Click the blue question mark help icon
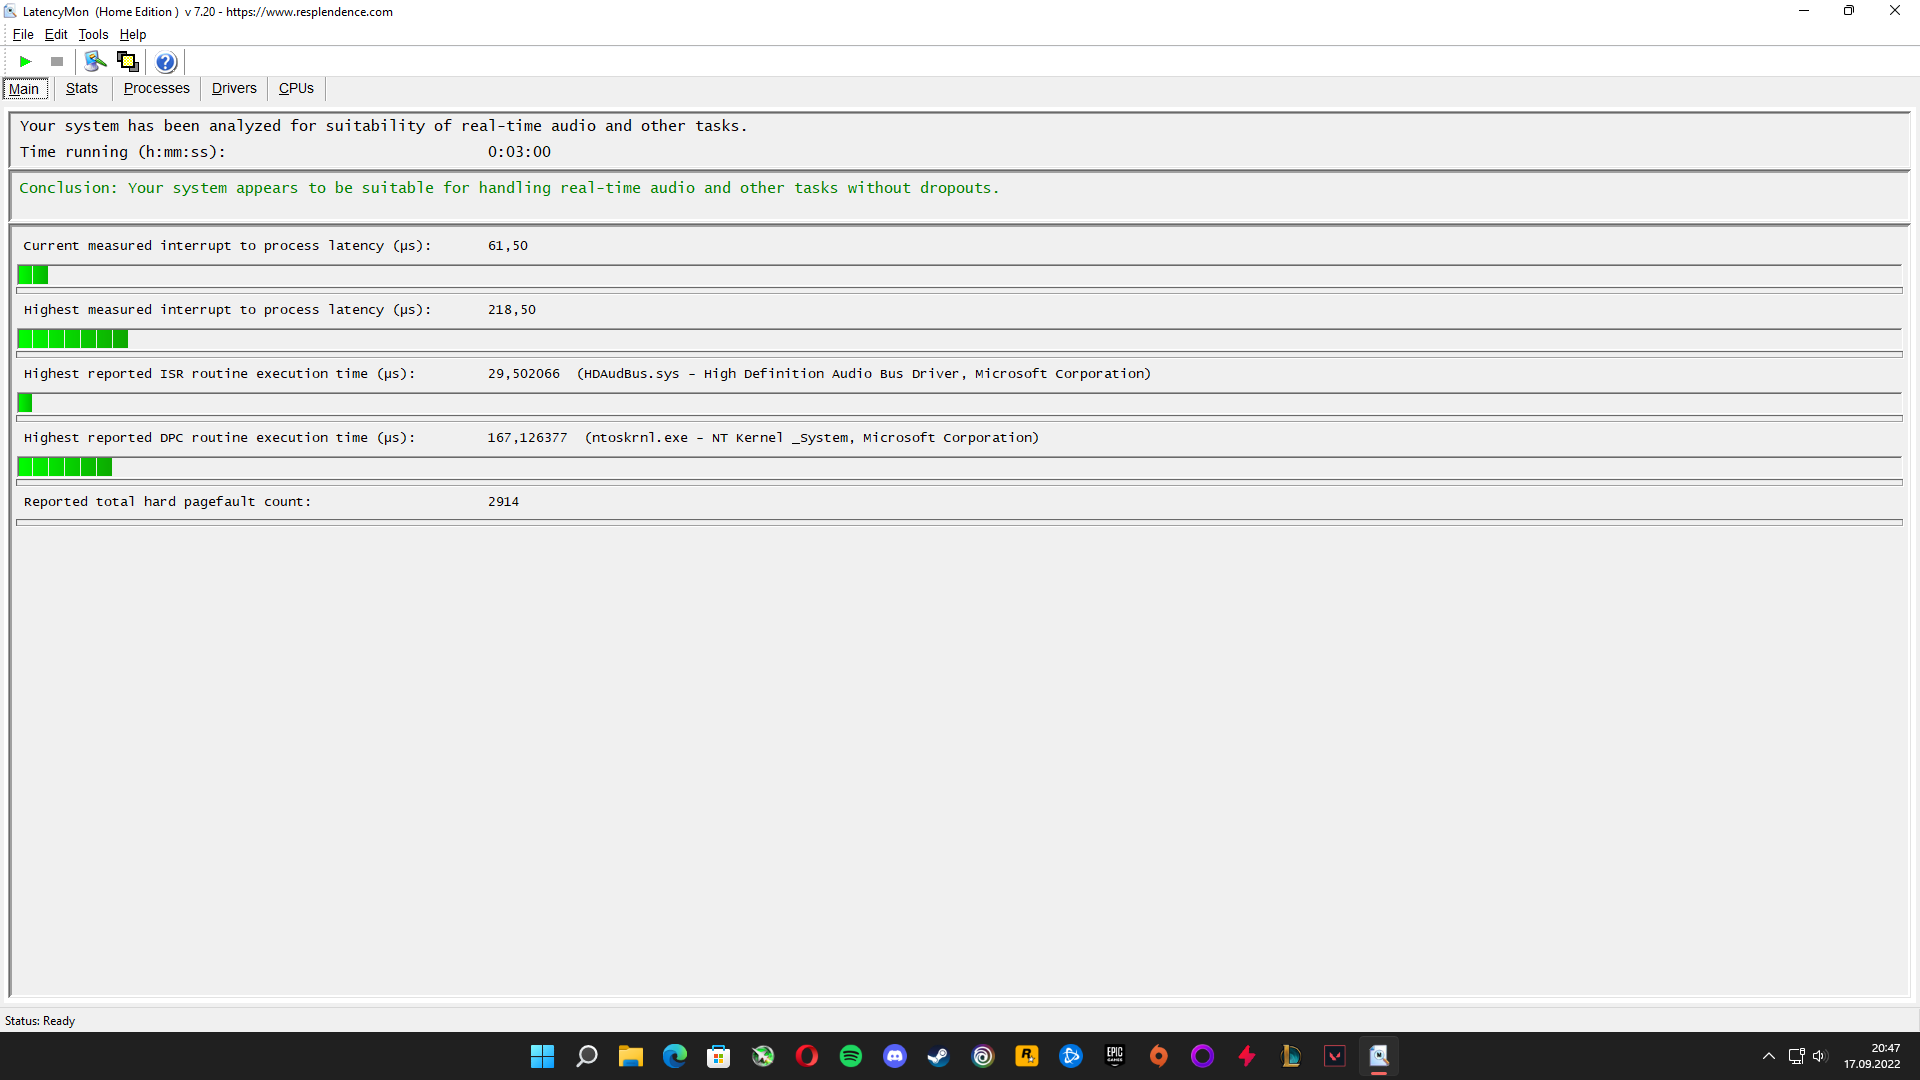 click(166, 62)
